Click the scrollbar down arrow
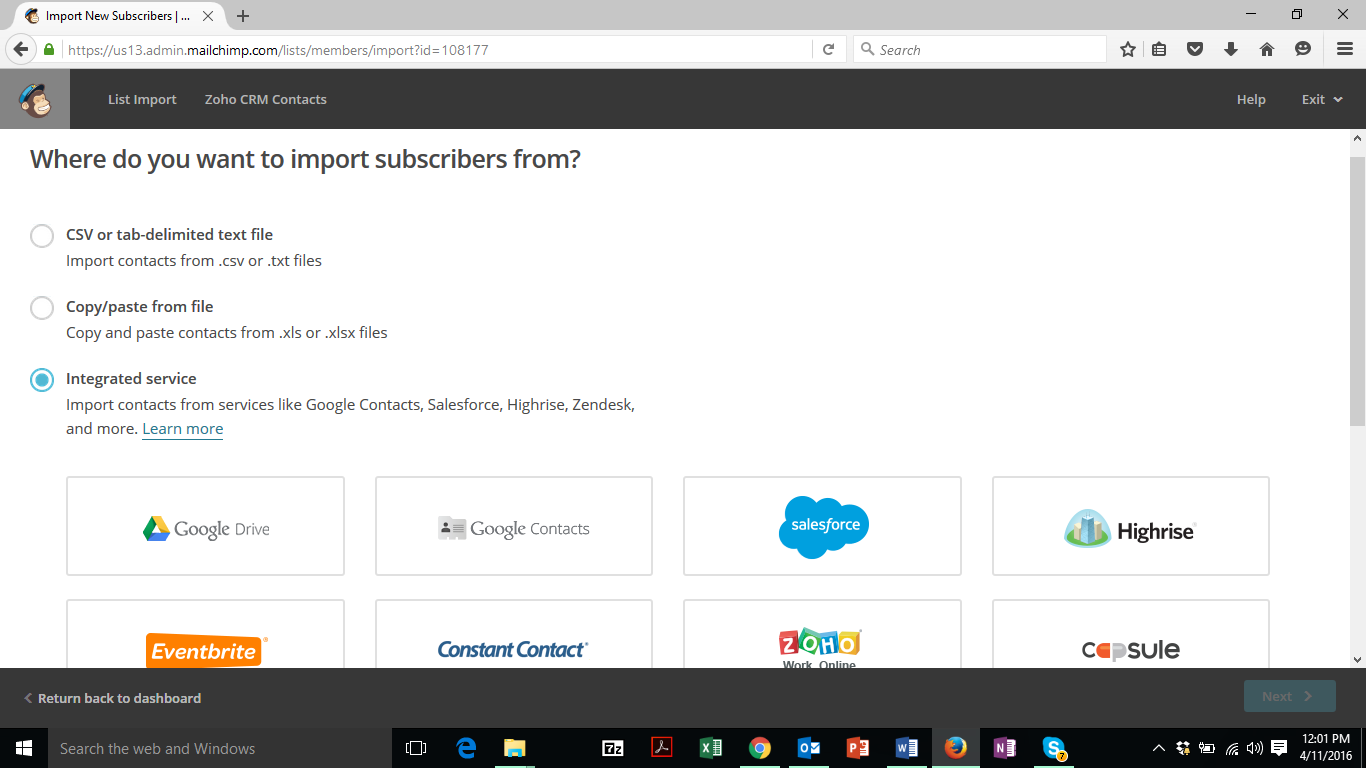This screenshot has width=1366, height=768. coord(1357,659)
